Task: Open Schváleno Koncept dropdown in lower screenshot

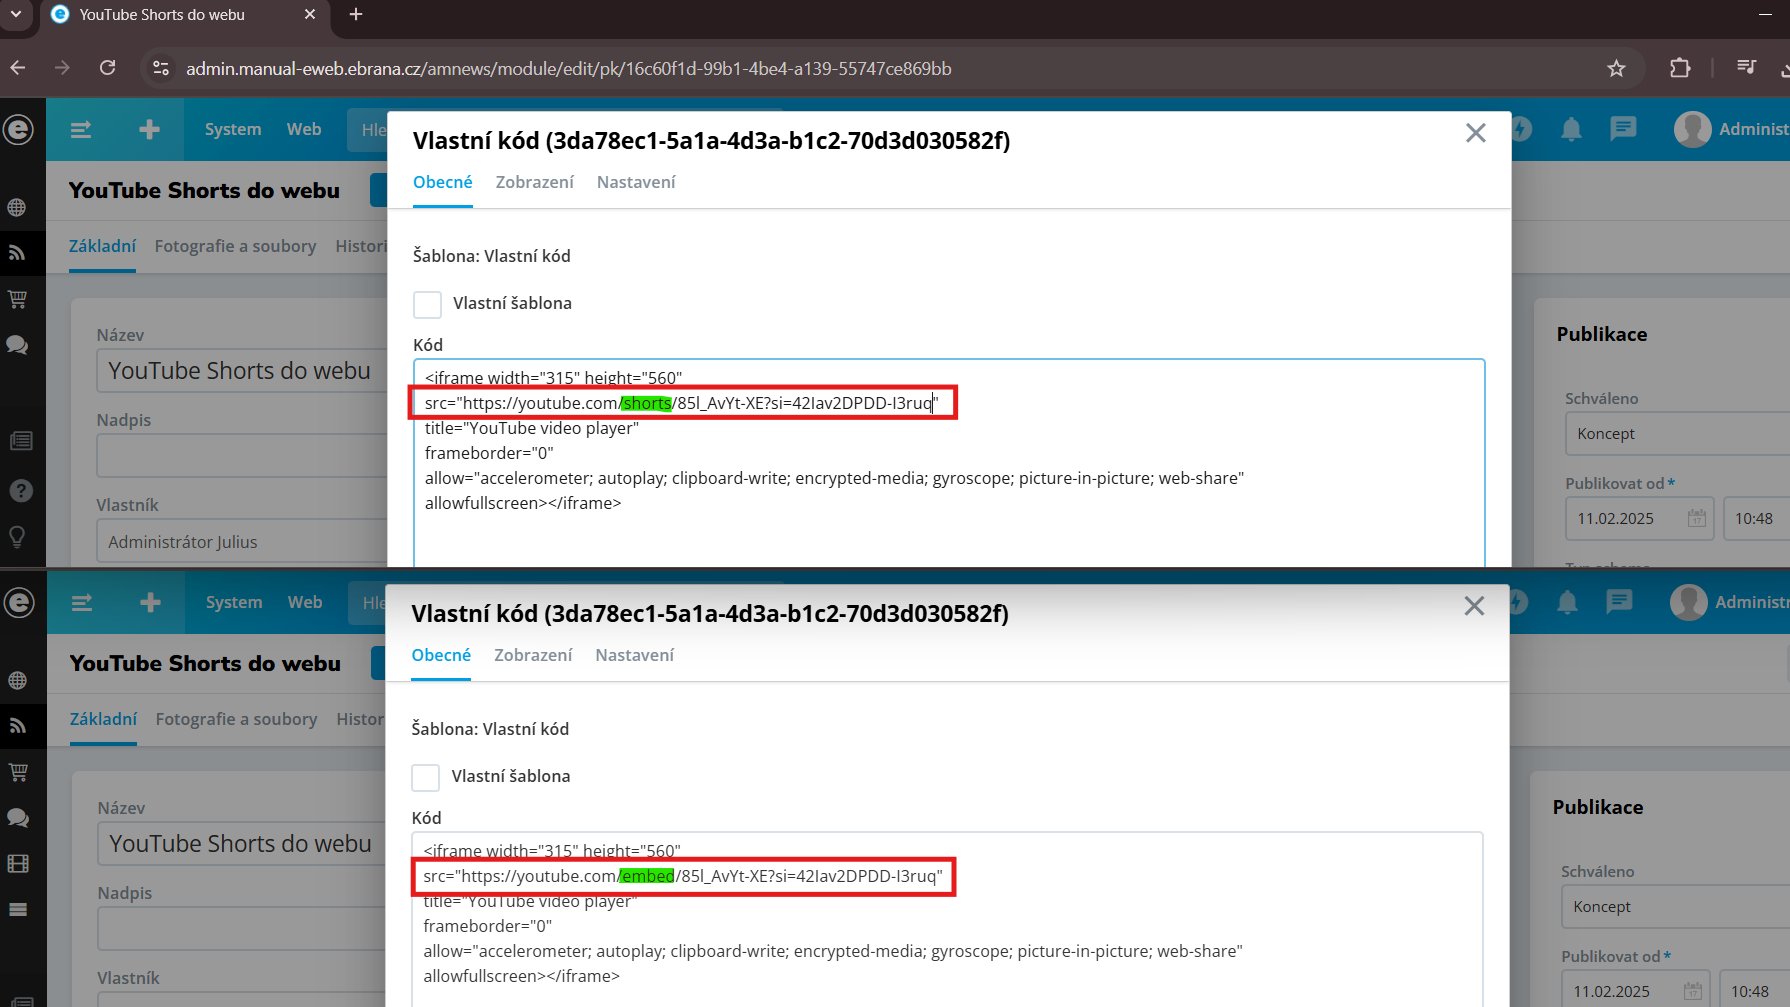Action: [1675, 907]
